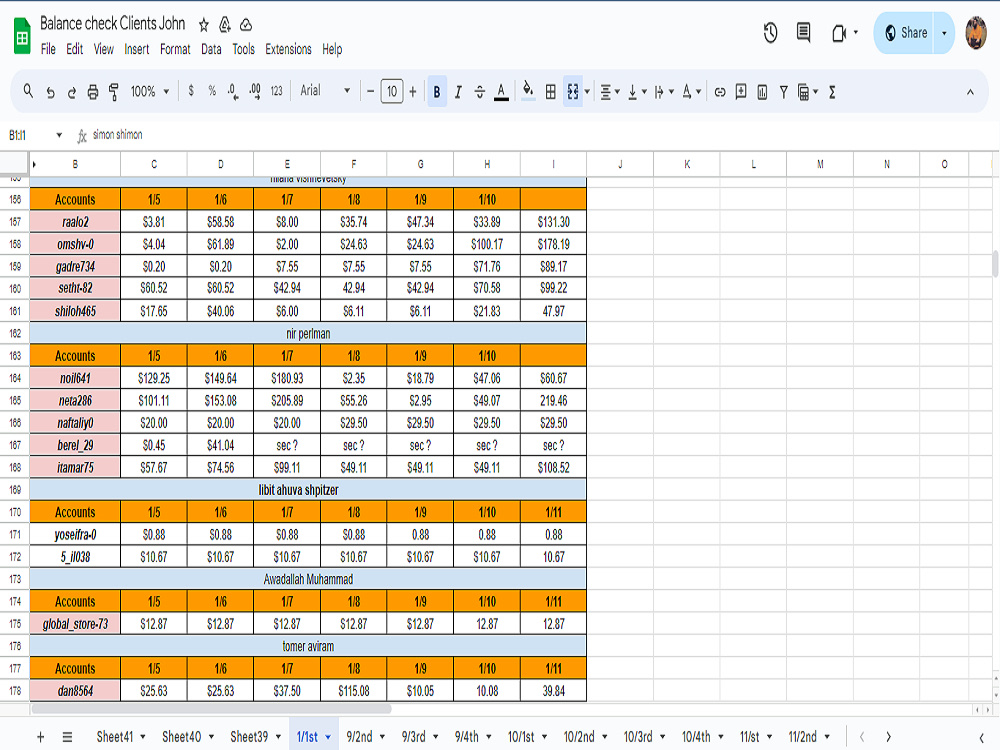
Task: Open horizontal align options
Action: (610, 92)
